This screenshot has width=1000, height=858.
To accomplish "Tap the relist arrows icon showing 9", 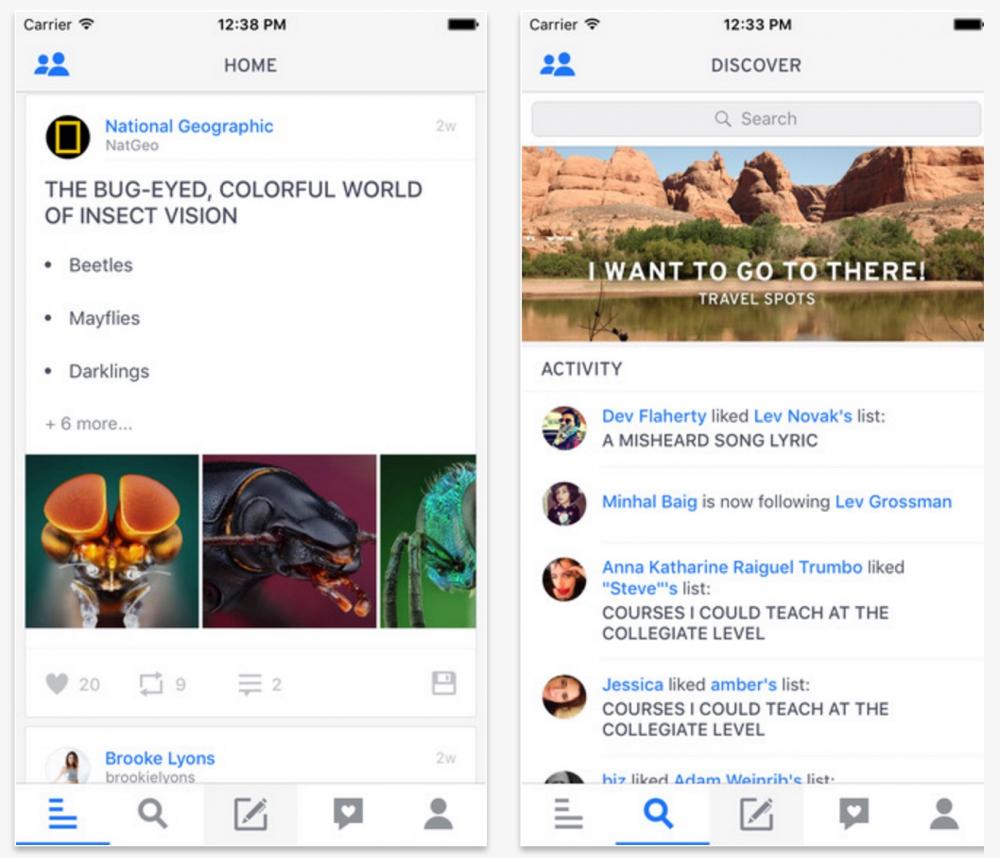I will [x=151, y=684].
